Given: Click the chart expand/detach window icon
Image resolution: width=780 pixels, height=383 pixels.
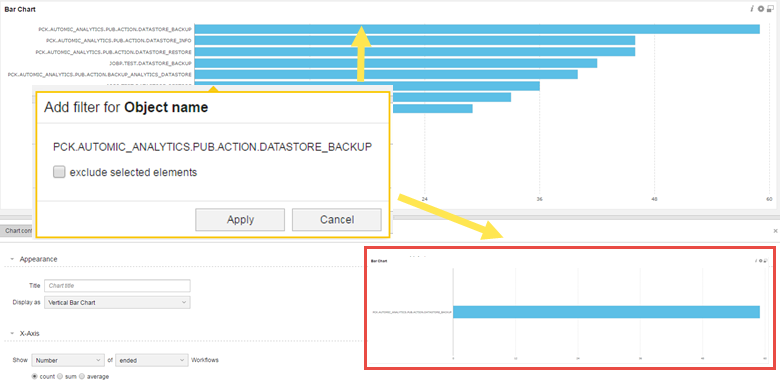Looking at the screenshot, I should 770,9.
